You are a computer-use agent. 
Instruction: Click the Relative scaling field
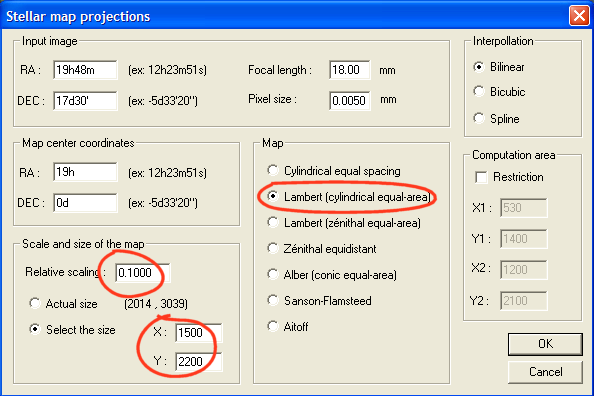click(x=142, y=272)
